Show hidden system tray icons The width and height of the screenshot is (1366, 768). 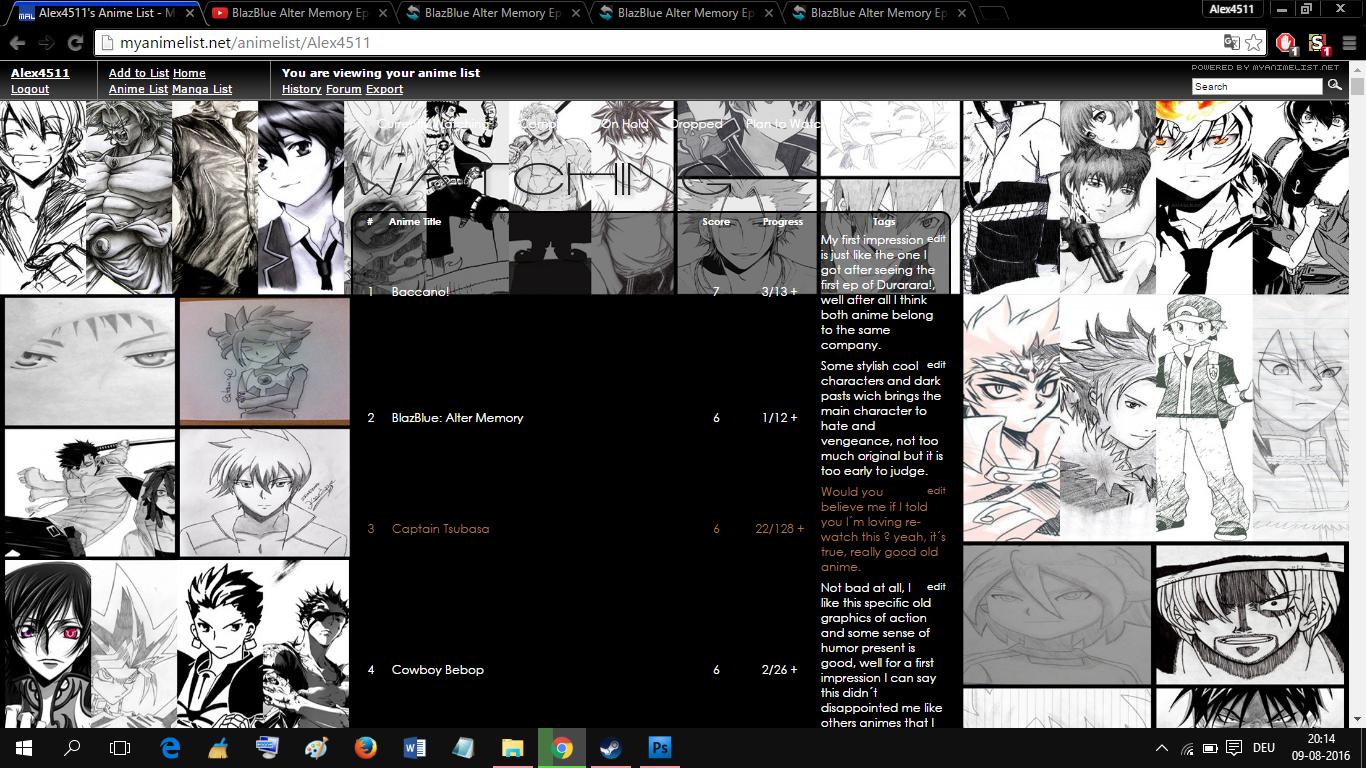[x=1161, y=748]
